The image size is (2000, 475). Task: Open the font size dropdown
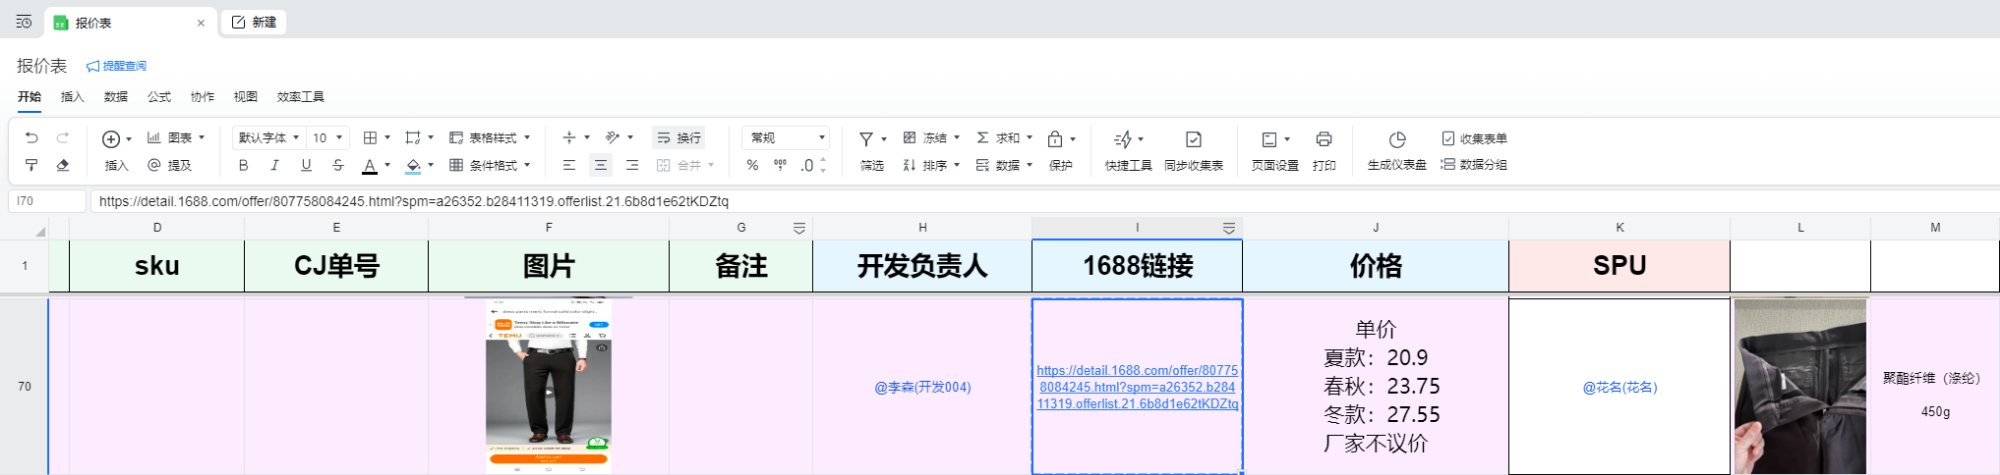[x=328, y=138]
